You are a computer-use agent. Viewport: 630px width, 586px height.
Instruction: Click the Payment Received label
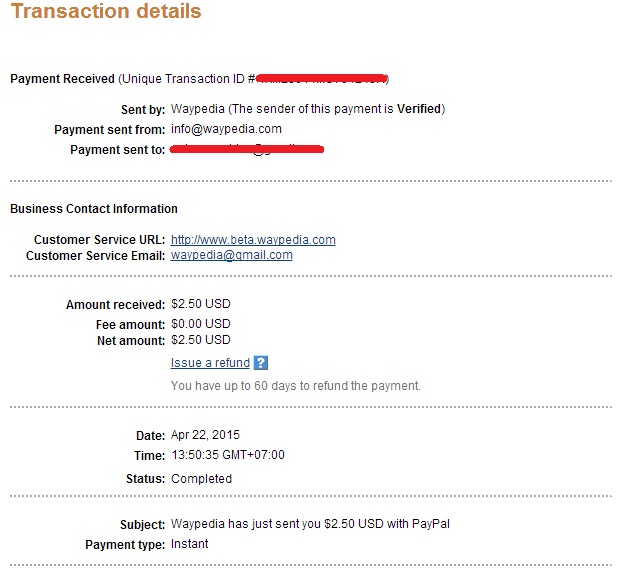coord(62,78)
